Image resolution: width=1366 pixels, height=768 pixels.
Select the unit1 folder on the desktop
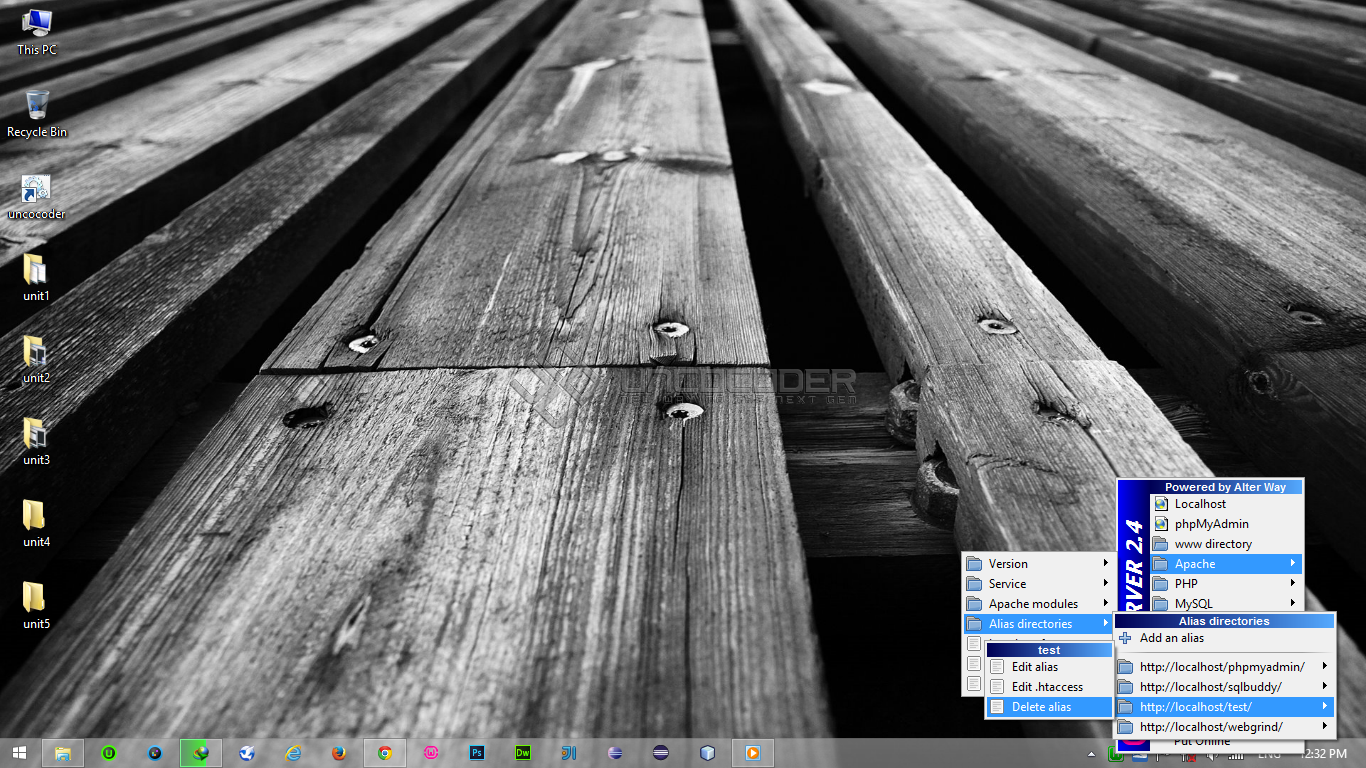click(x=36, y=278)
